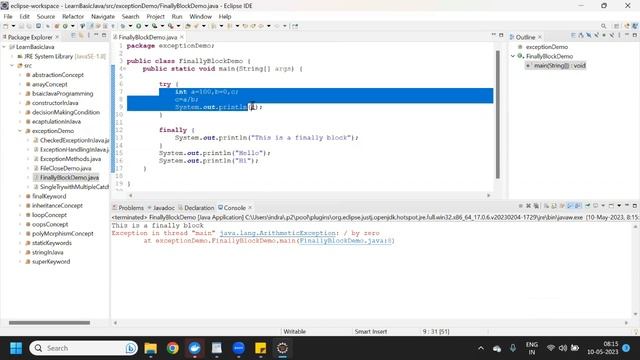This screenshot has width=640, height=360.
Task: Click Remove Launch console X icon
Action: pos(528,206)
